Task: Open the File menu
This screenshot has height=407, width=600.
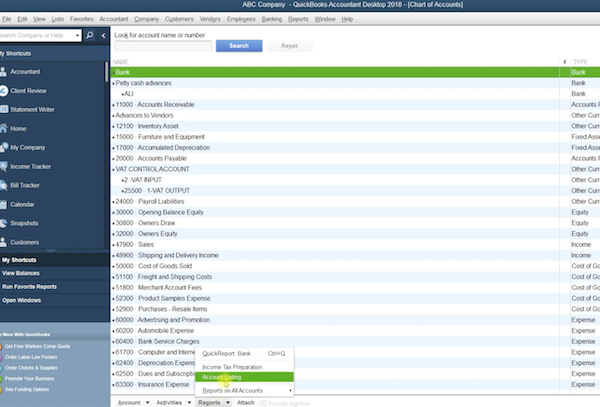Action: click(x=7, y=19)
